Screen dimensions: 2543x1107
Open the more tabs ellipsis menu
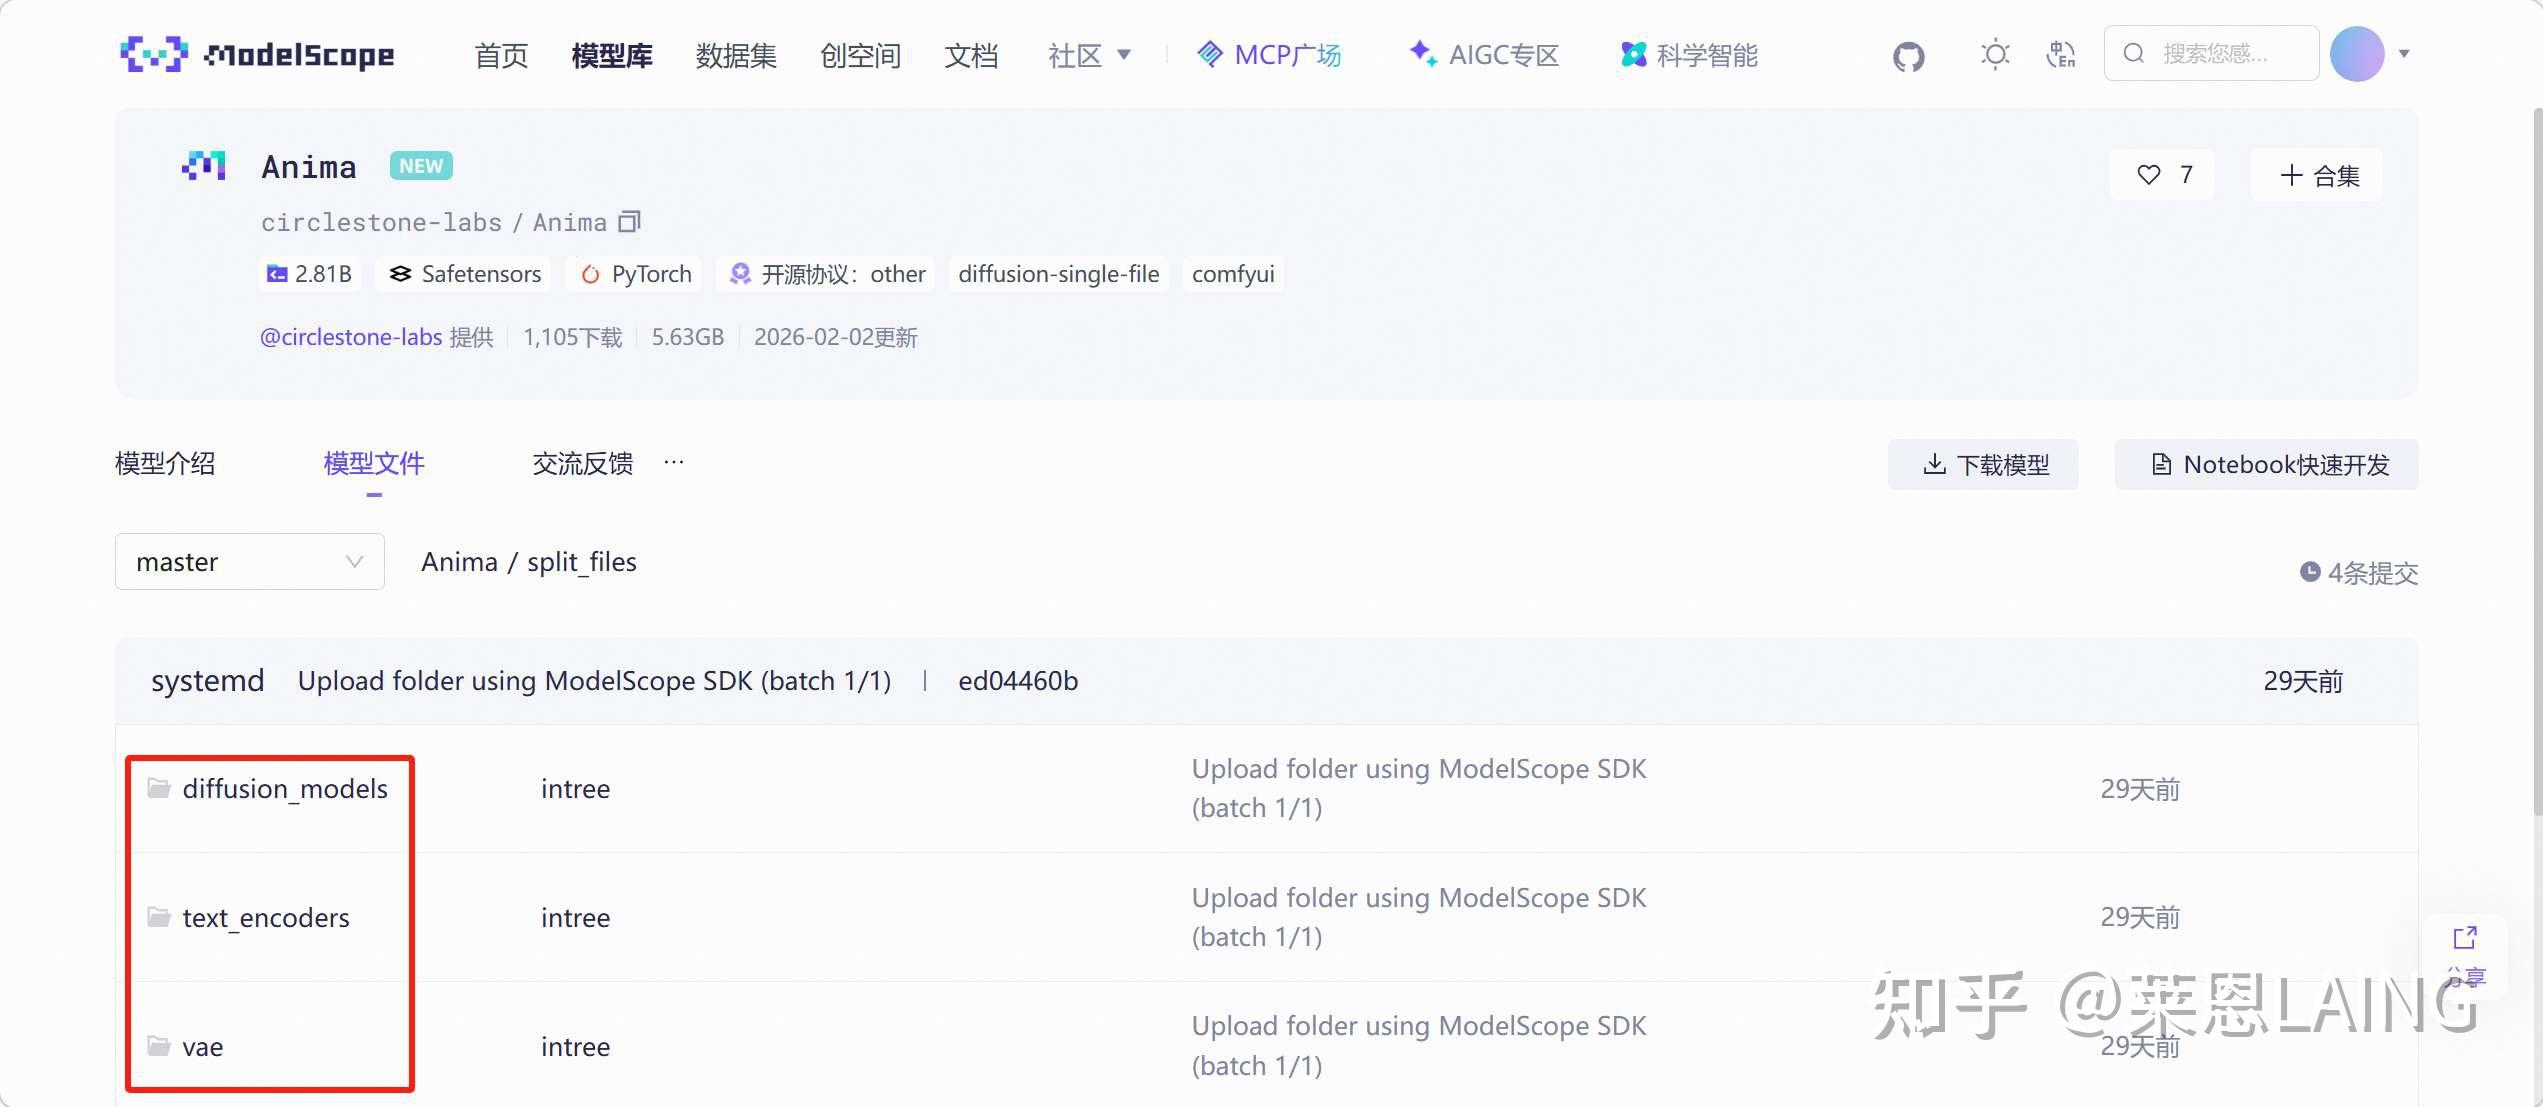point(674,462)
